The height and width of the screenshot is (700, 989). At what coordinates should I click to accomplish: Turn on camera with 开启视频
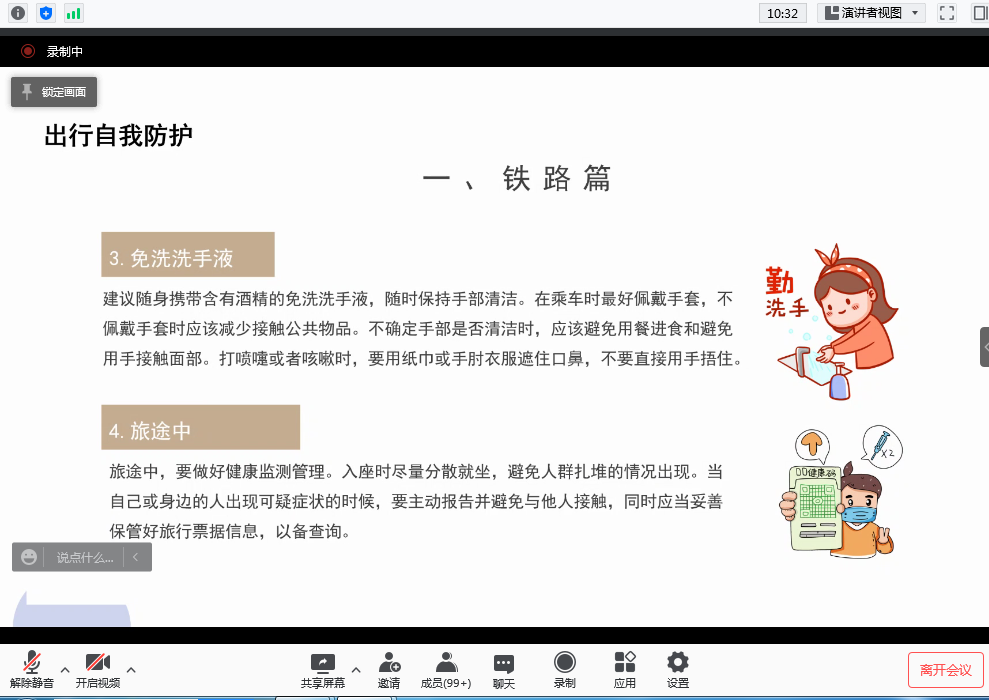pyautogui.click(x=98, y=669)
